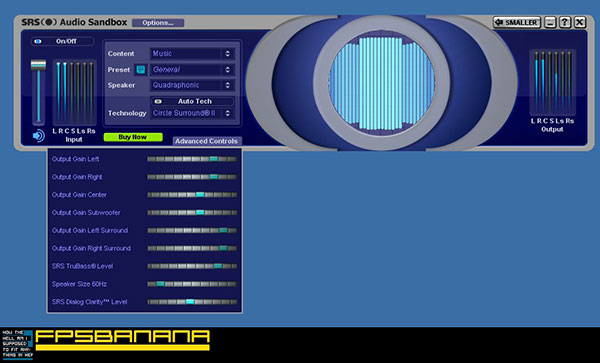Viewport: 600px width, 363px height.
Task: Click the SMALLER view button
Action: tap(517, 23)
